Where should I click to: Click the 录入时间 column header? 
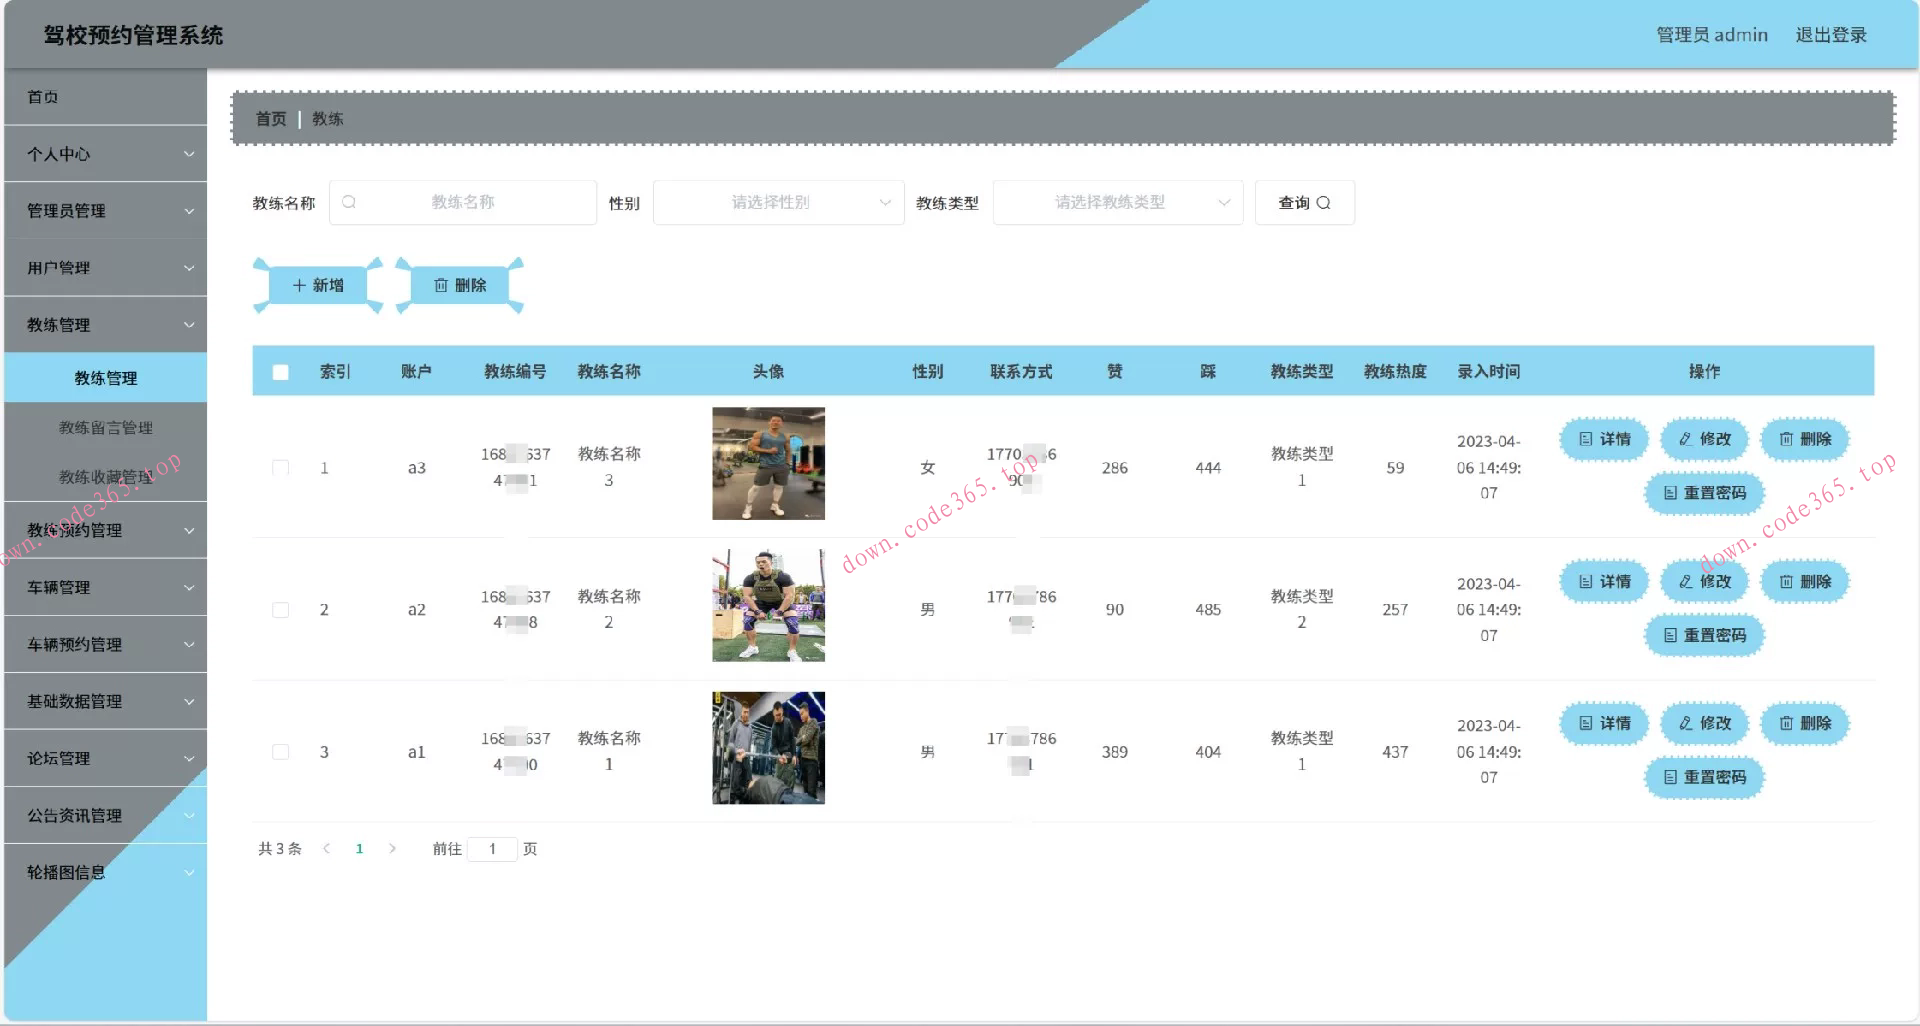point(1488,372)
